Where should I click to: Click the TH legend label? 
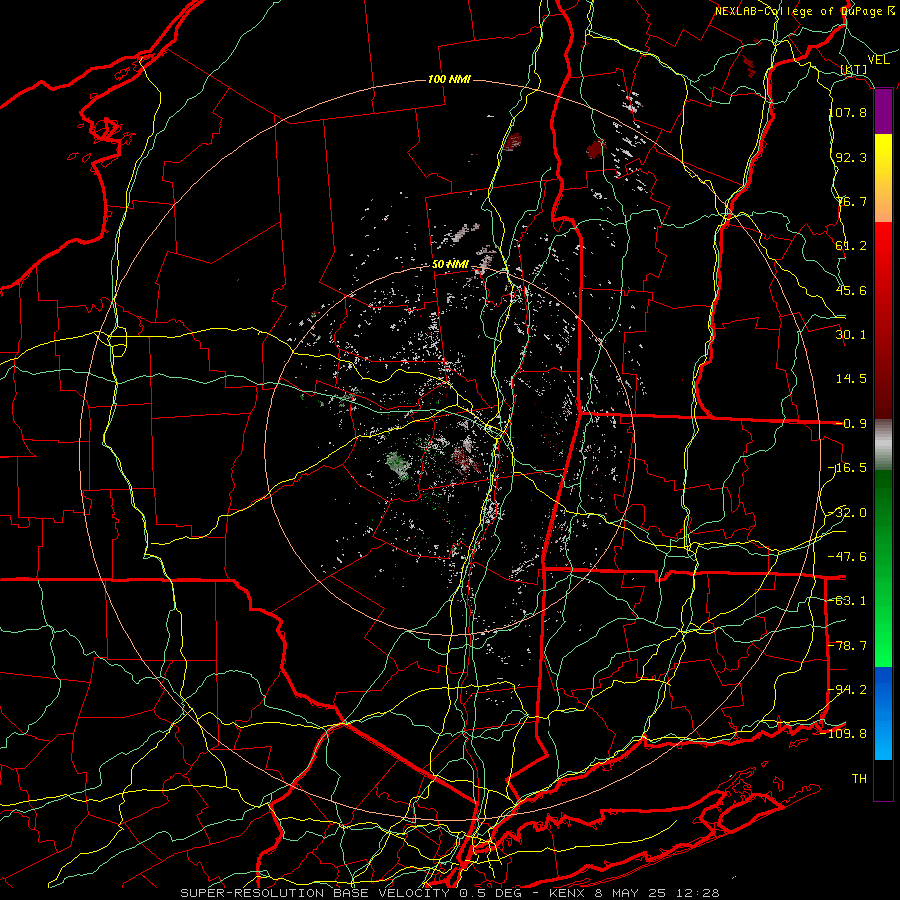coord(859,779)
